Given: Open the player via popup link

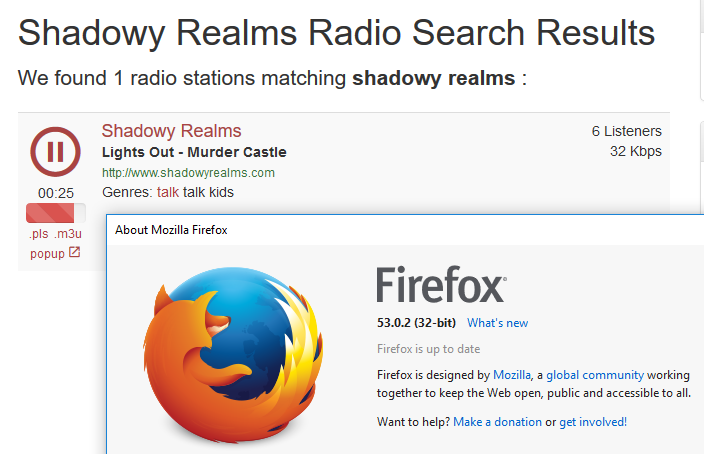Looking at the screenshot, I should coord(47,254).
